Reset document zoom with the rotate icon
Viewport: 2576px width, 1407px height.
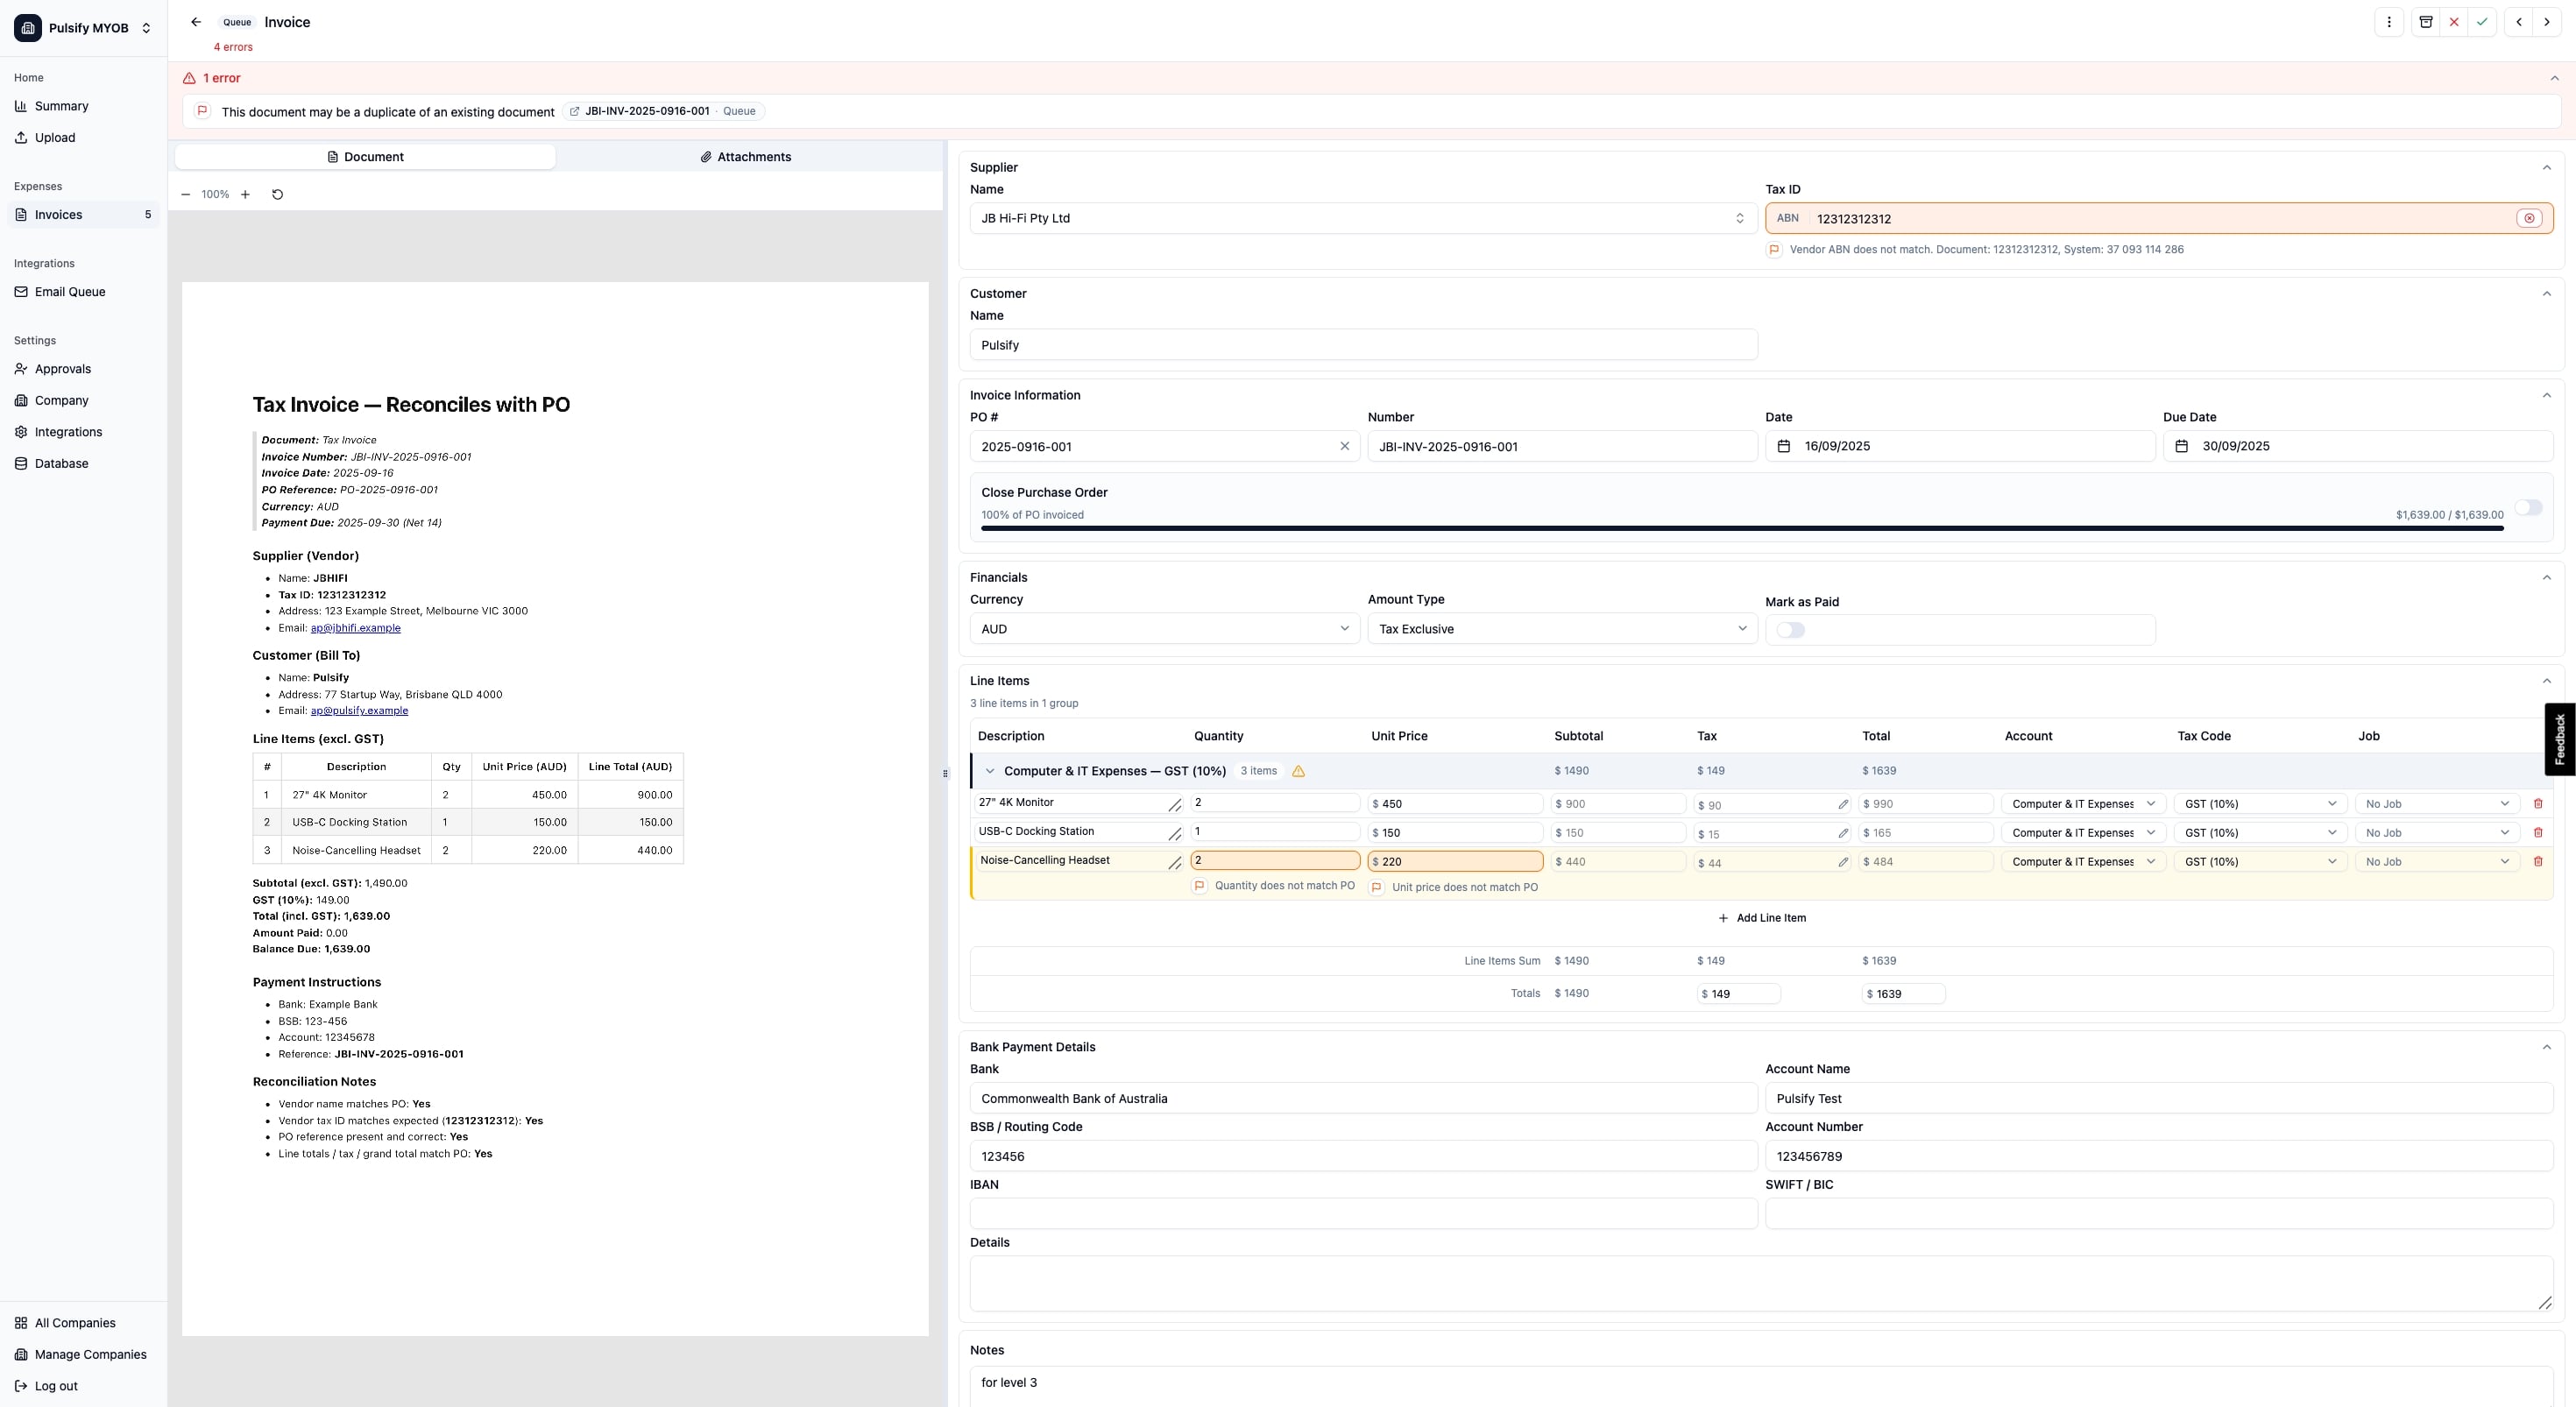click(x=278, y=194)
